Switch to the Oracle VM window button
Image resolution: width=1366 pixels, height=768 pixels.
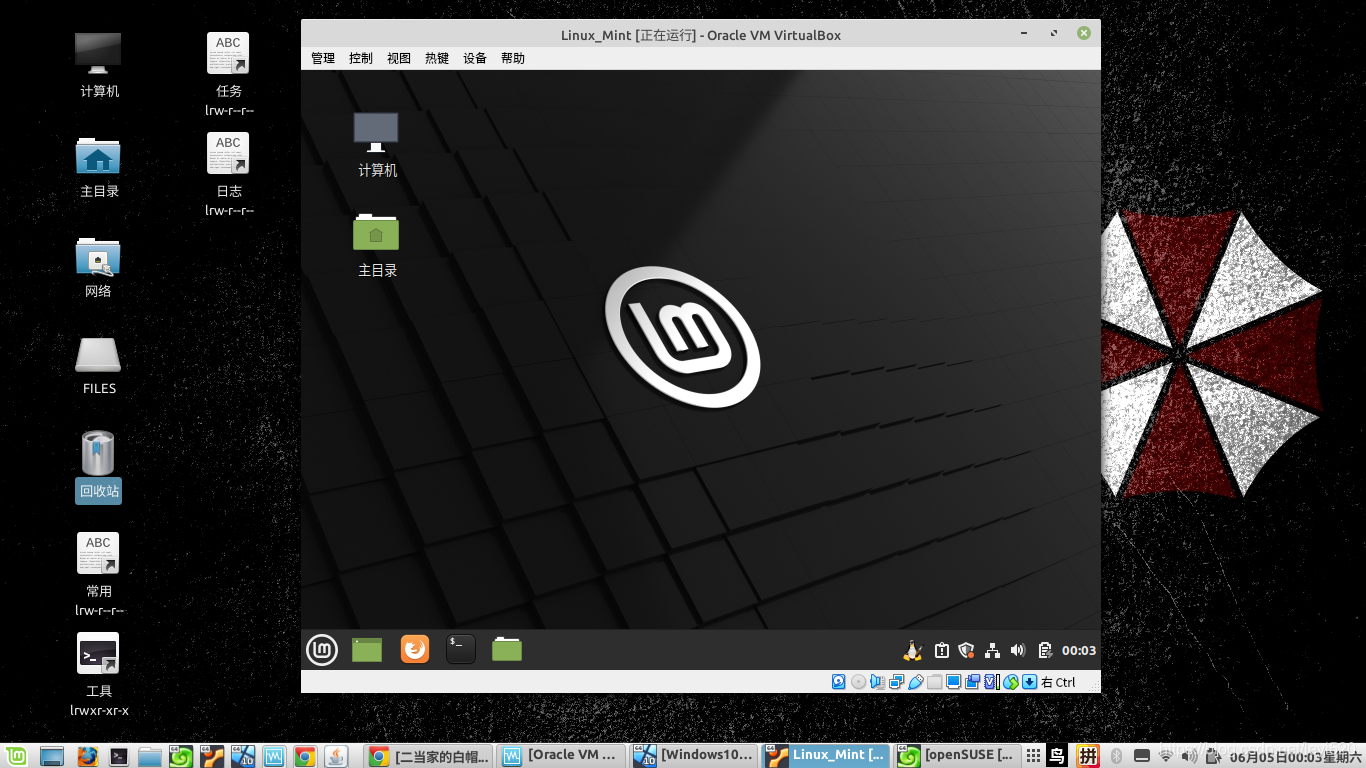tap(562, 756)
